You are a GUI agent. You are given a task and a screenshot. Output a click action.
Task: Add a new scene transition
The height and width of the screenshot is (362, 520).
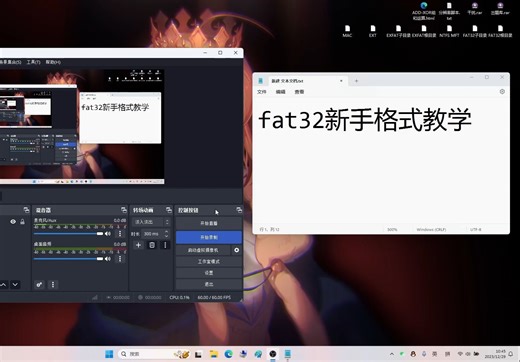(138, 245)
